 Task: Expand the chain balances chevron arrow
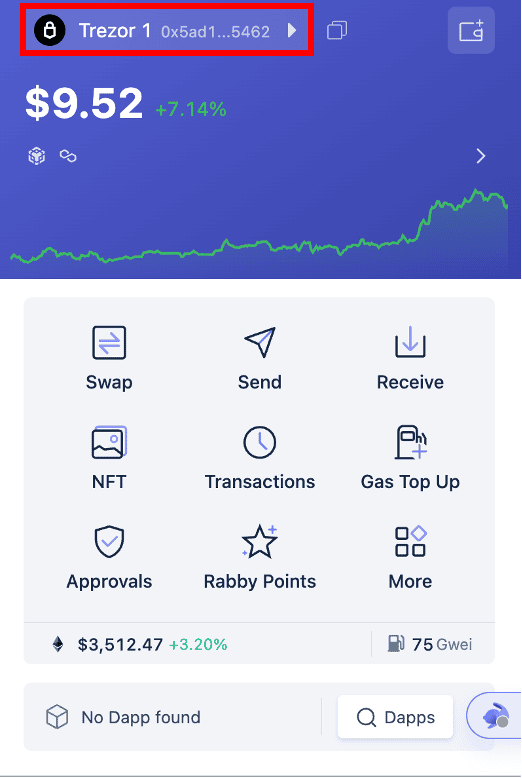480,156
